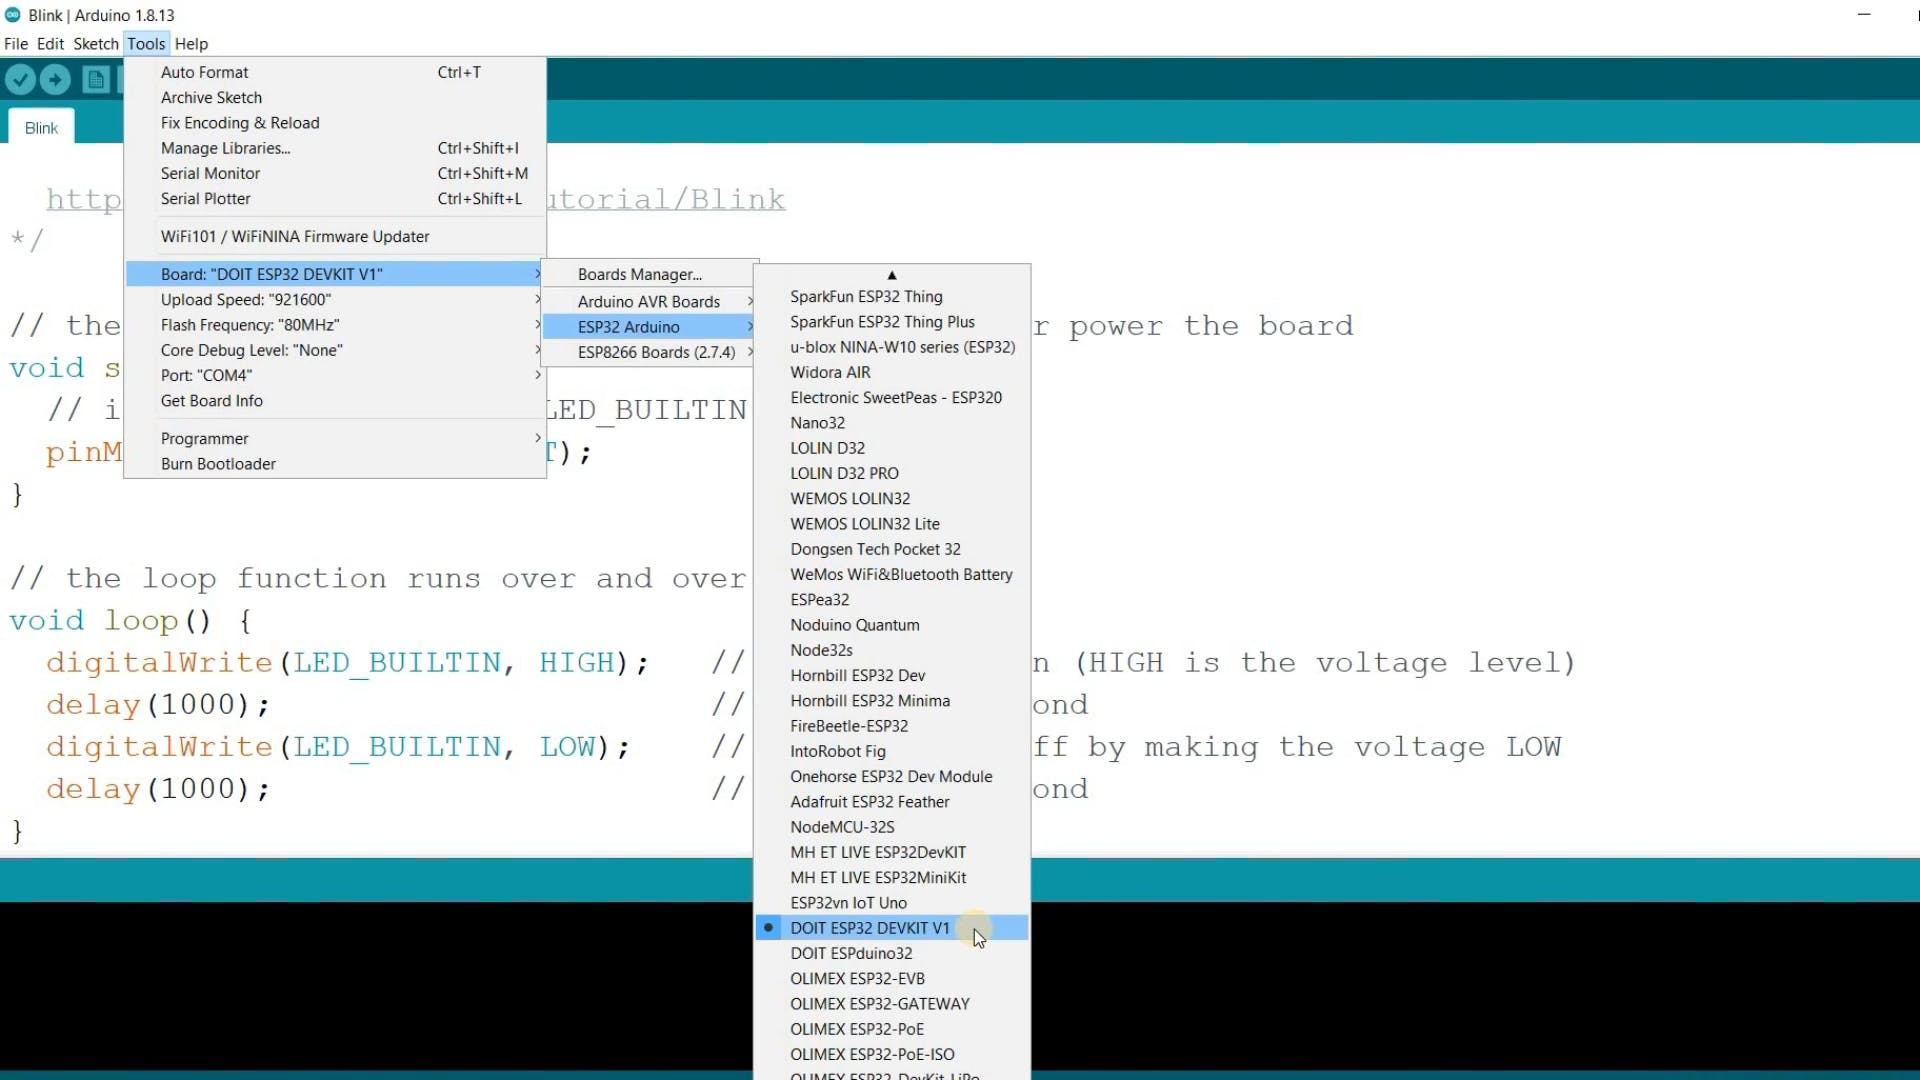Select the Blink tab
1920x1080 pixels.
click(42, 128)
